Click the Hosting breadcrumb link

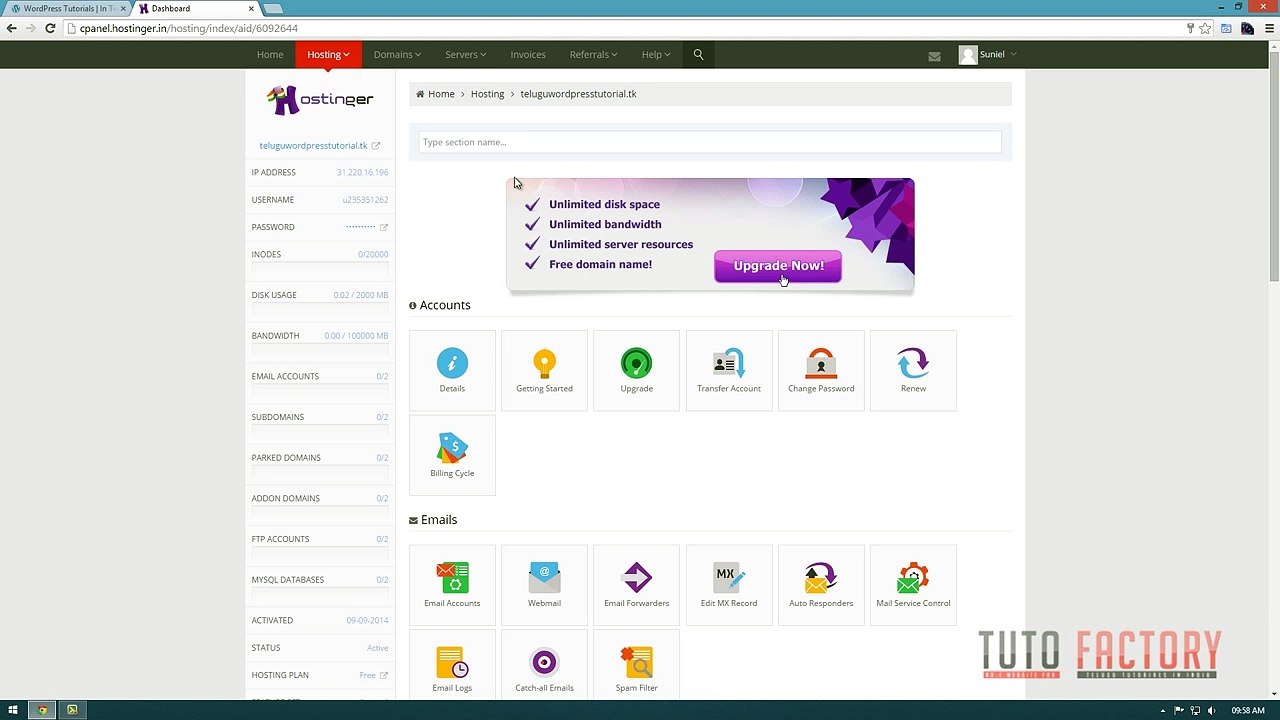tap(487, 94)
